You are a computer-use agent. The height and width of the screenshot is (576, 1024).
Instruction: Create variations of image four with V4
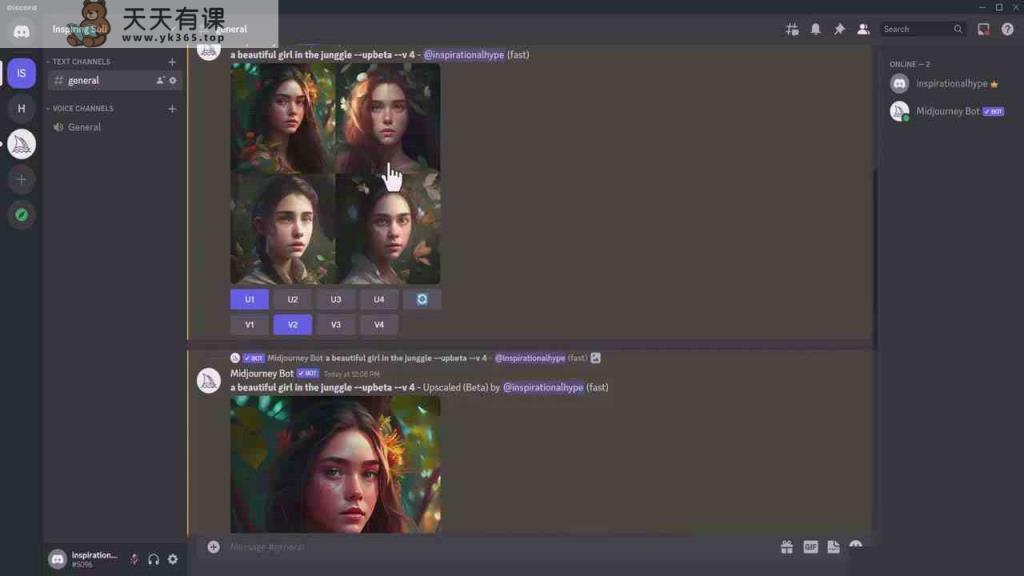click(379, 325)
